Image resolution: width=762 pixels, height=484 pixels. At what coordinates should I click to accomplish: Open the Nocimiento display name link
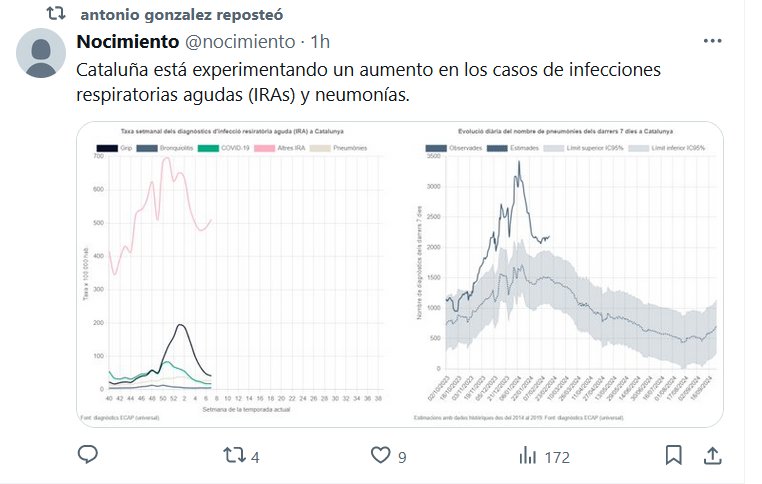[128, 42]
